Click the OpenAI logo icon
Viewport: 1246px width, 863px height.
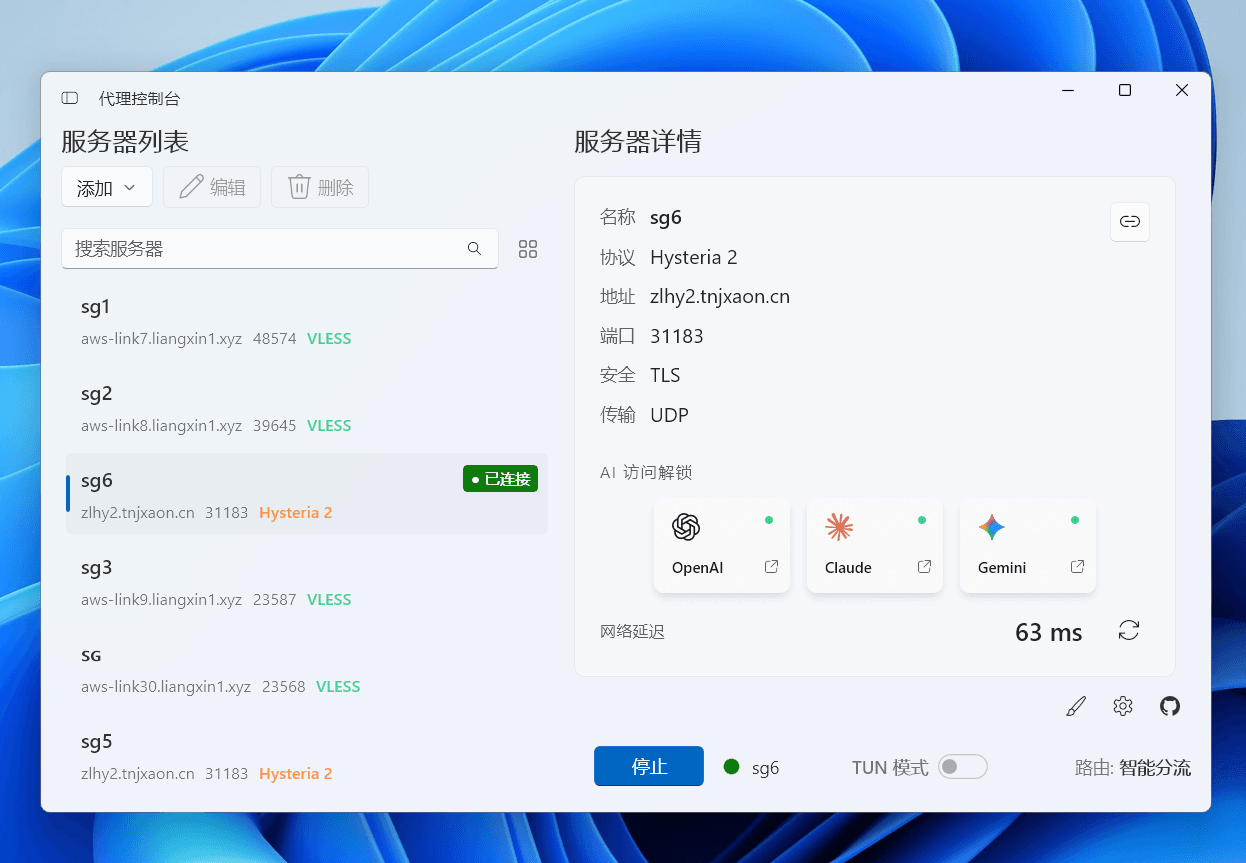686,527
